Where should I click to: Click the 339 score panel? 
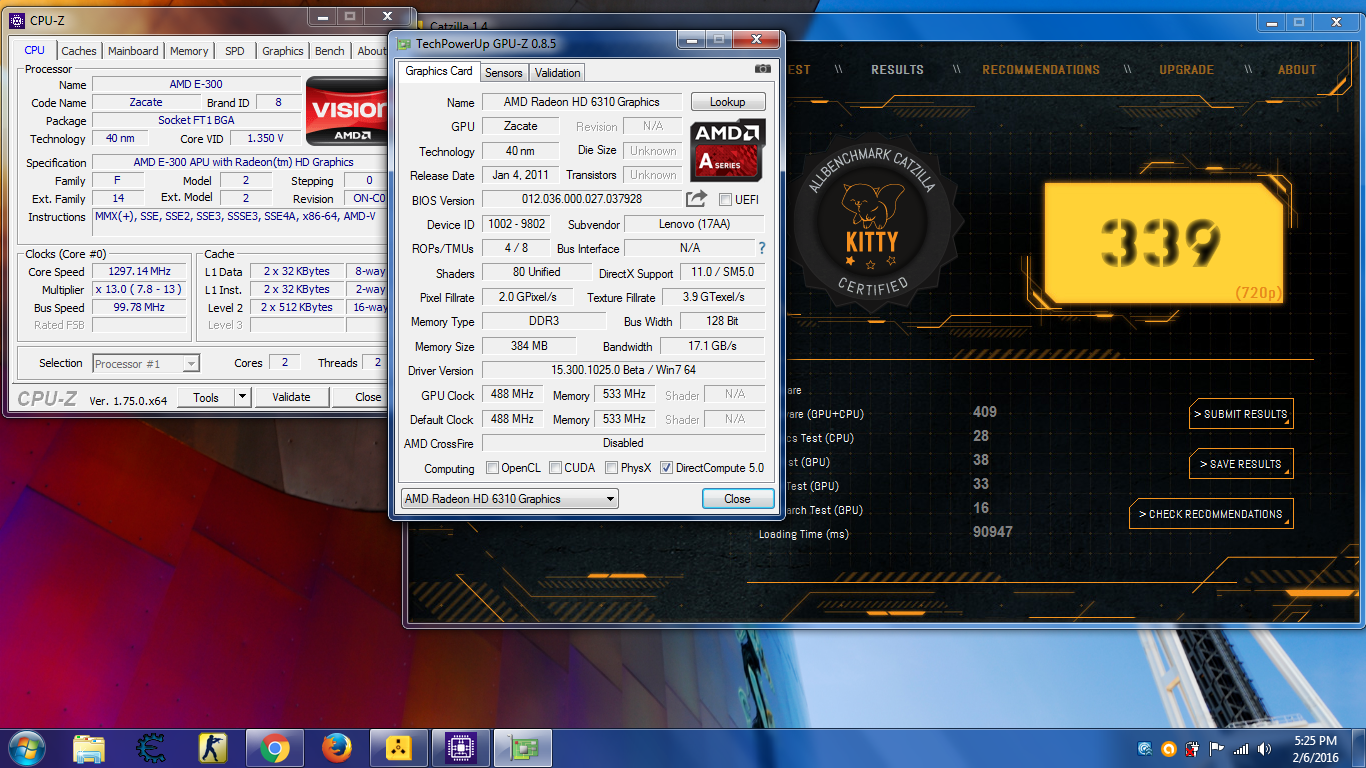(x=1164, y=241)
